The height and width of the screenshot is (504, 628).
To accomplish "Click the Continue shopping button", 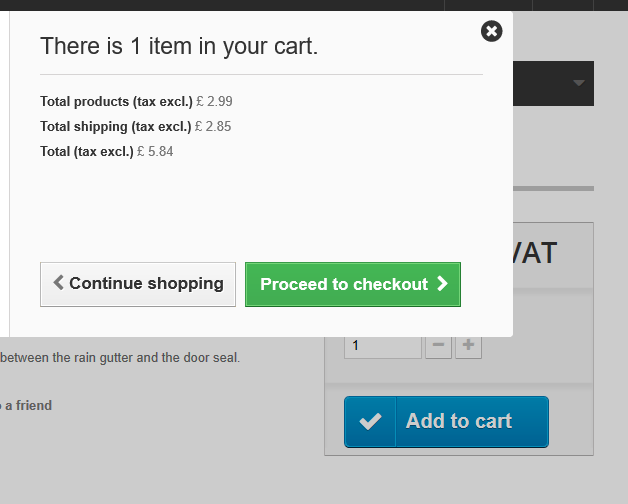I will (138, 284).
